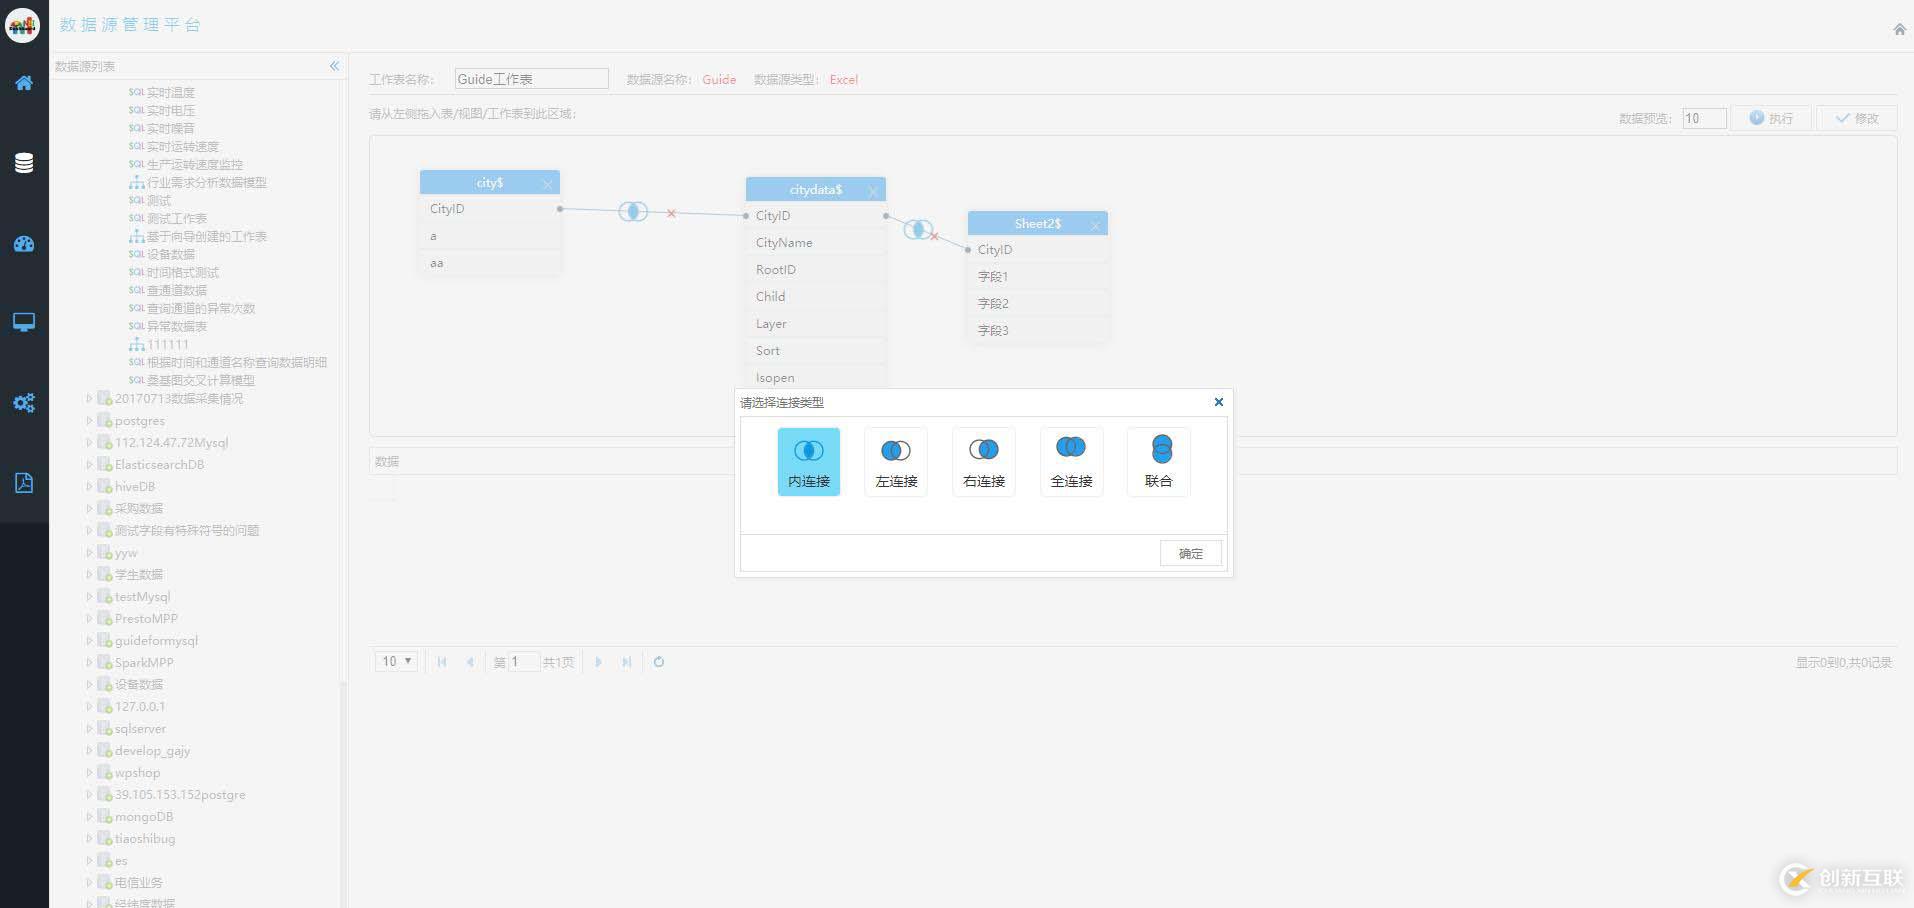Remove the city$ table from canvas
Screen dimensions: 1914x908
(x=547, y=184)
